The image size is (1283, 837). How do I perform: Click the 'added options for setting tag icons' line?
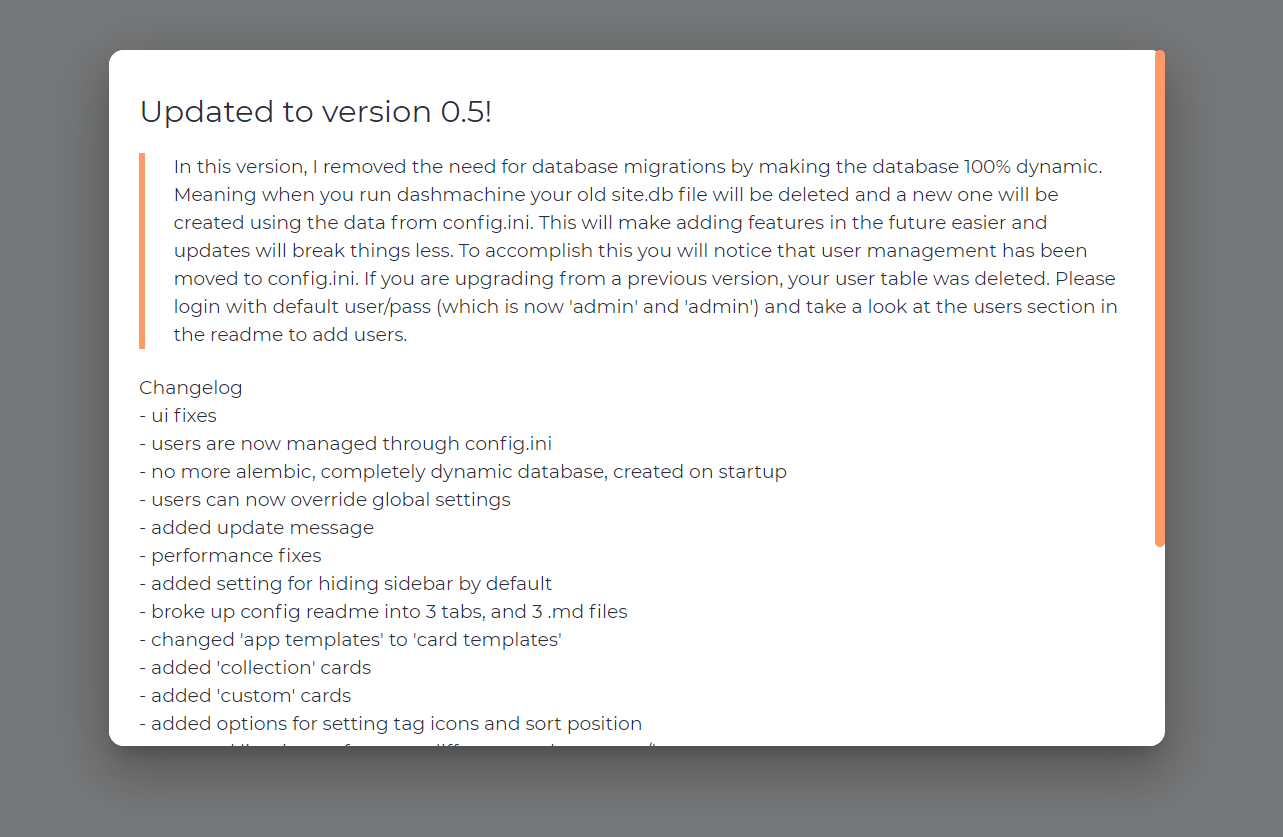(390, 723)
